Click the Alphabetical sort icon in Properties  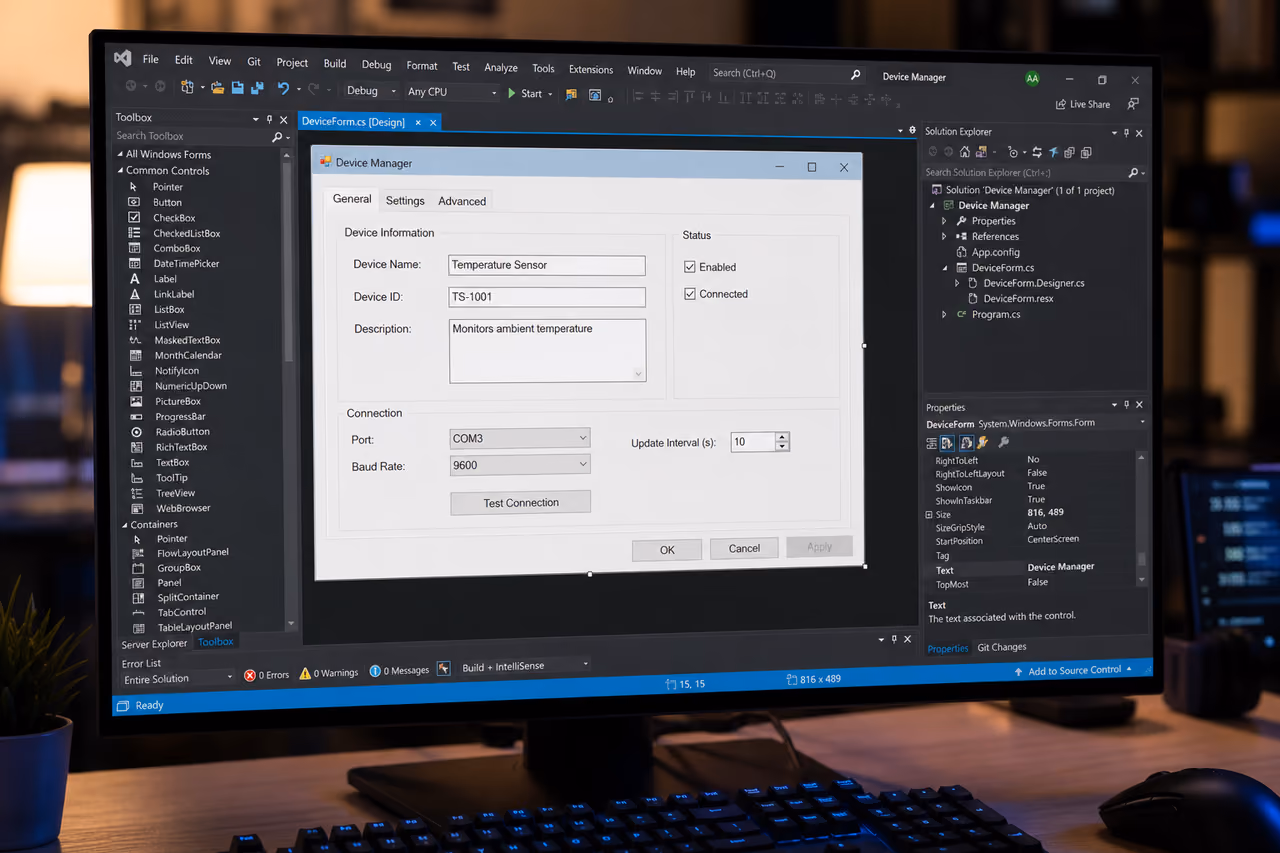pyautogui.click(x=947, y=442)
